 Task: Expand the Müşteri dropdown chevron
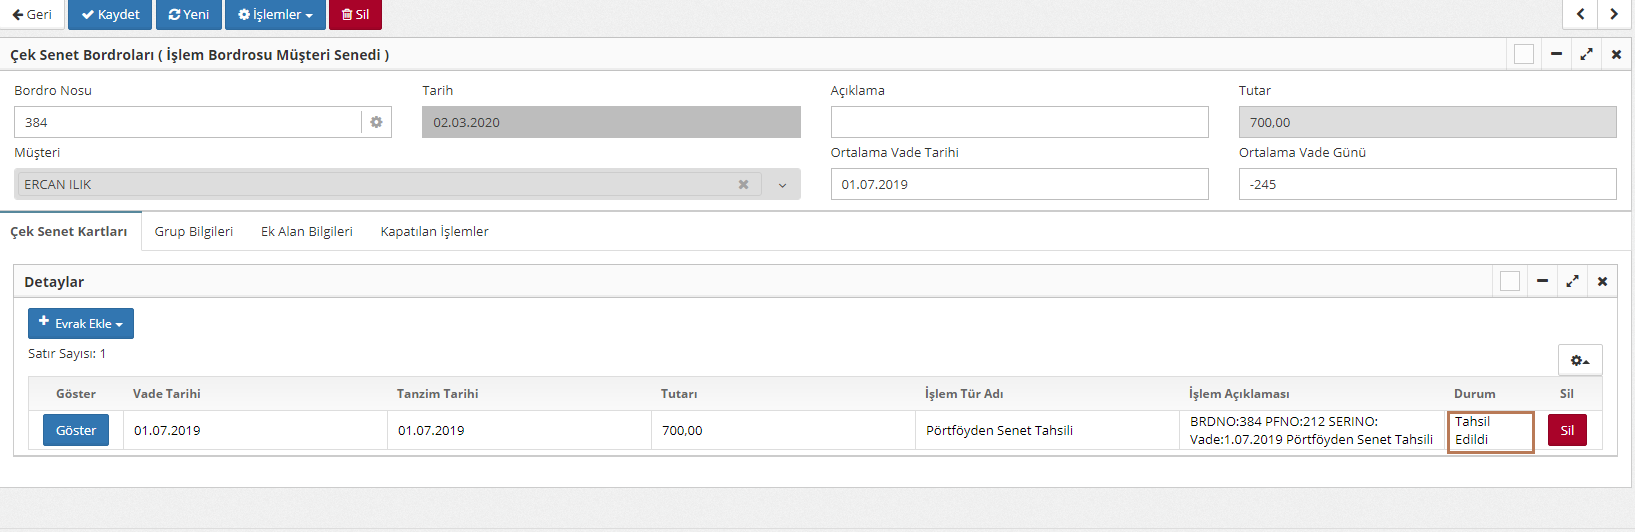[782, 185]
